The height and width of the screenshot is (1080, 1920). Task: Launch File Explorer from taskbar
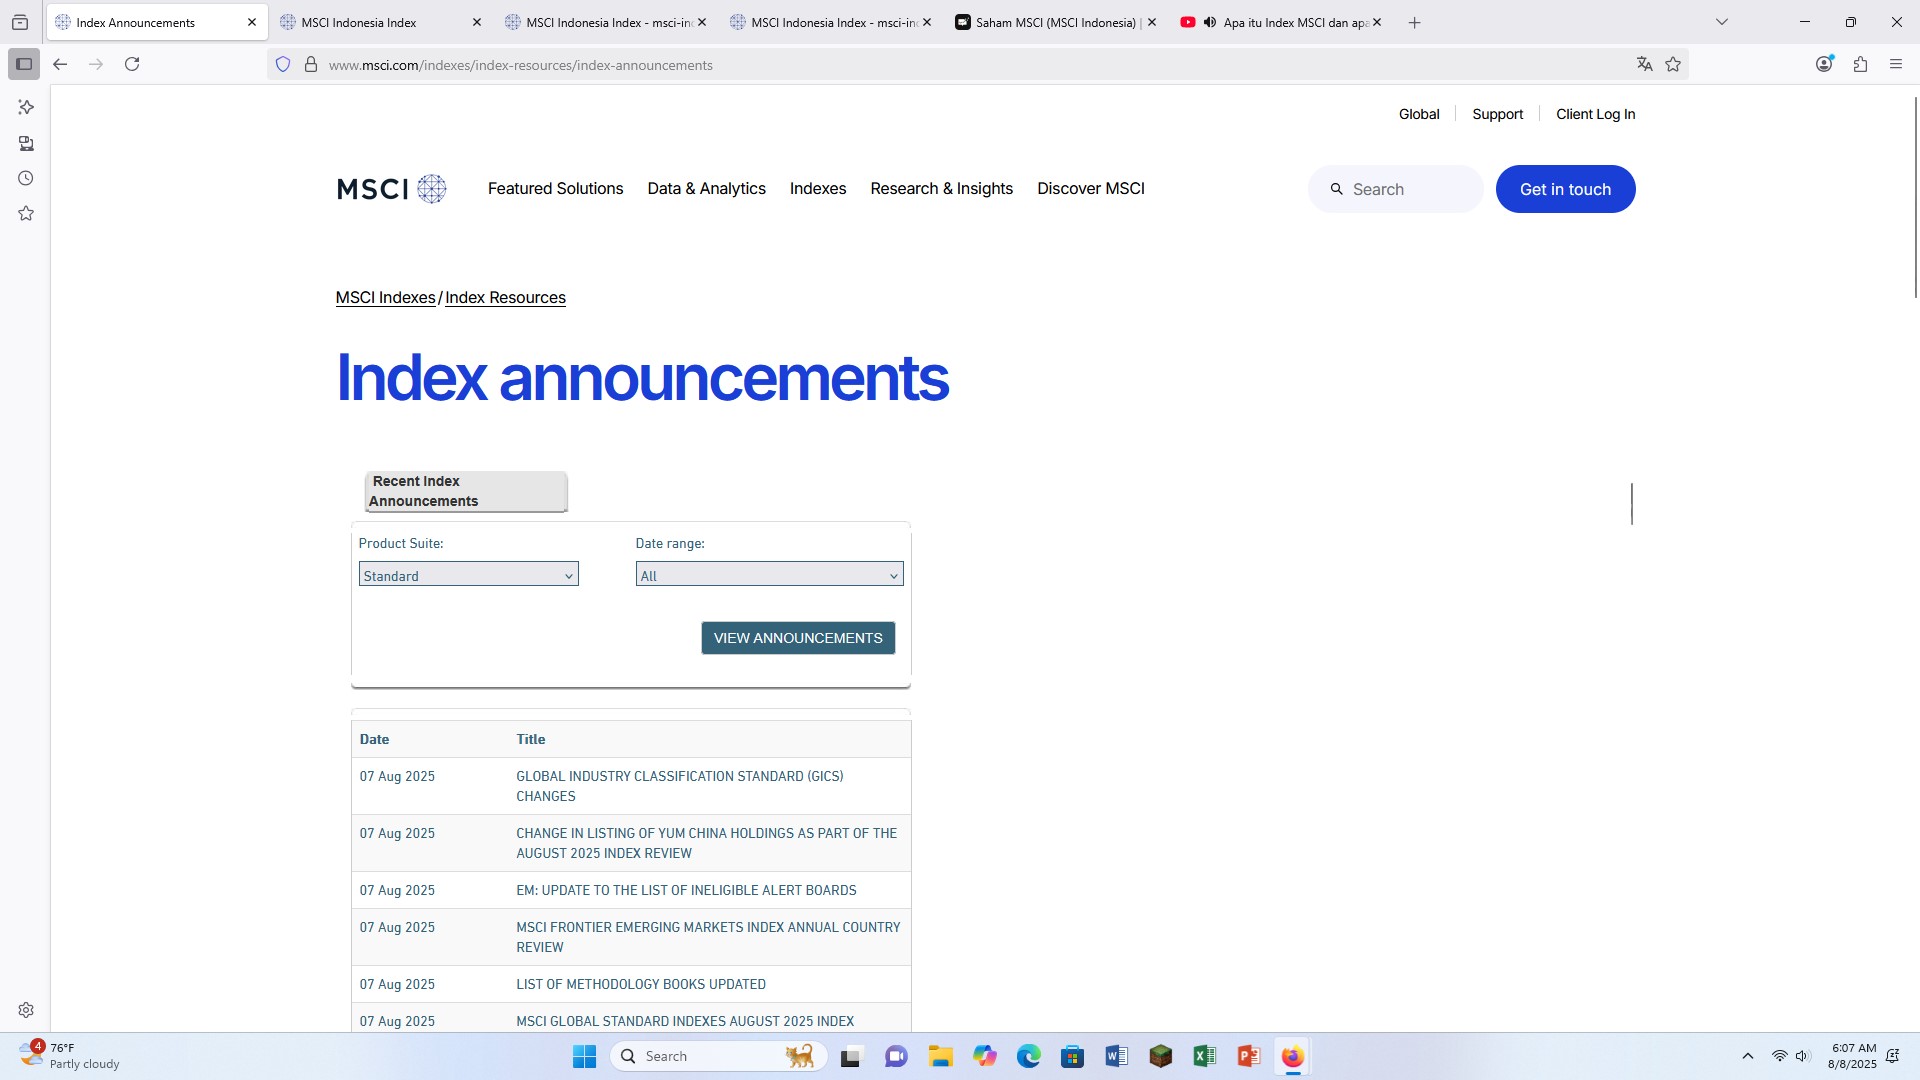pos(940,1056)
